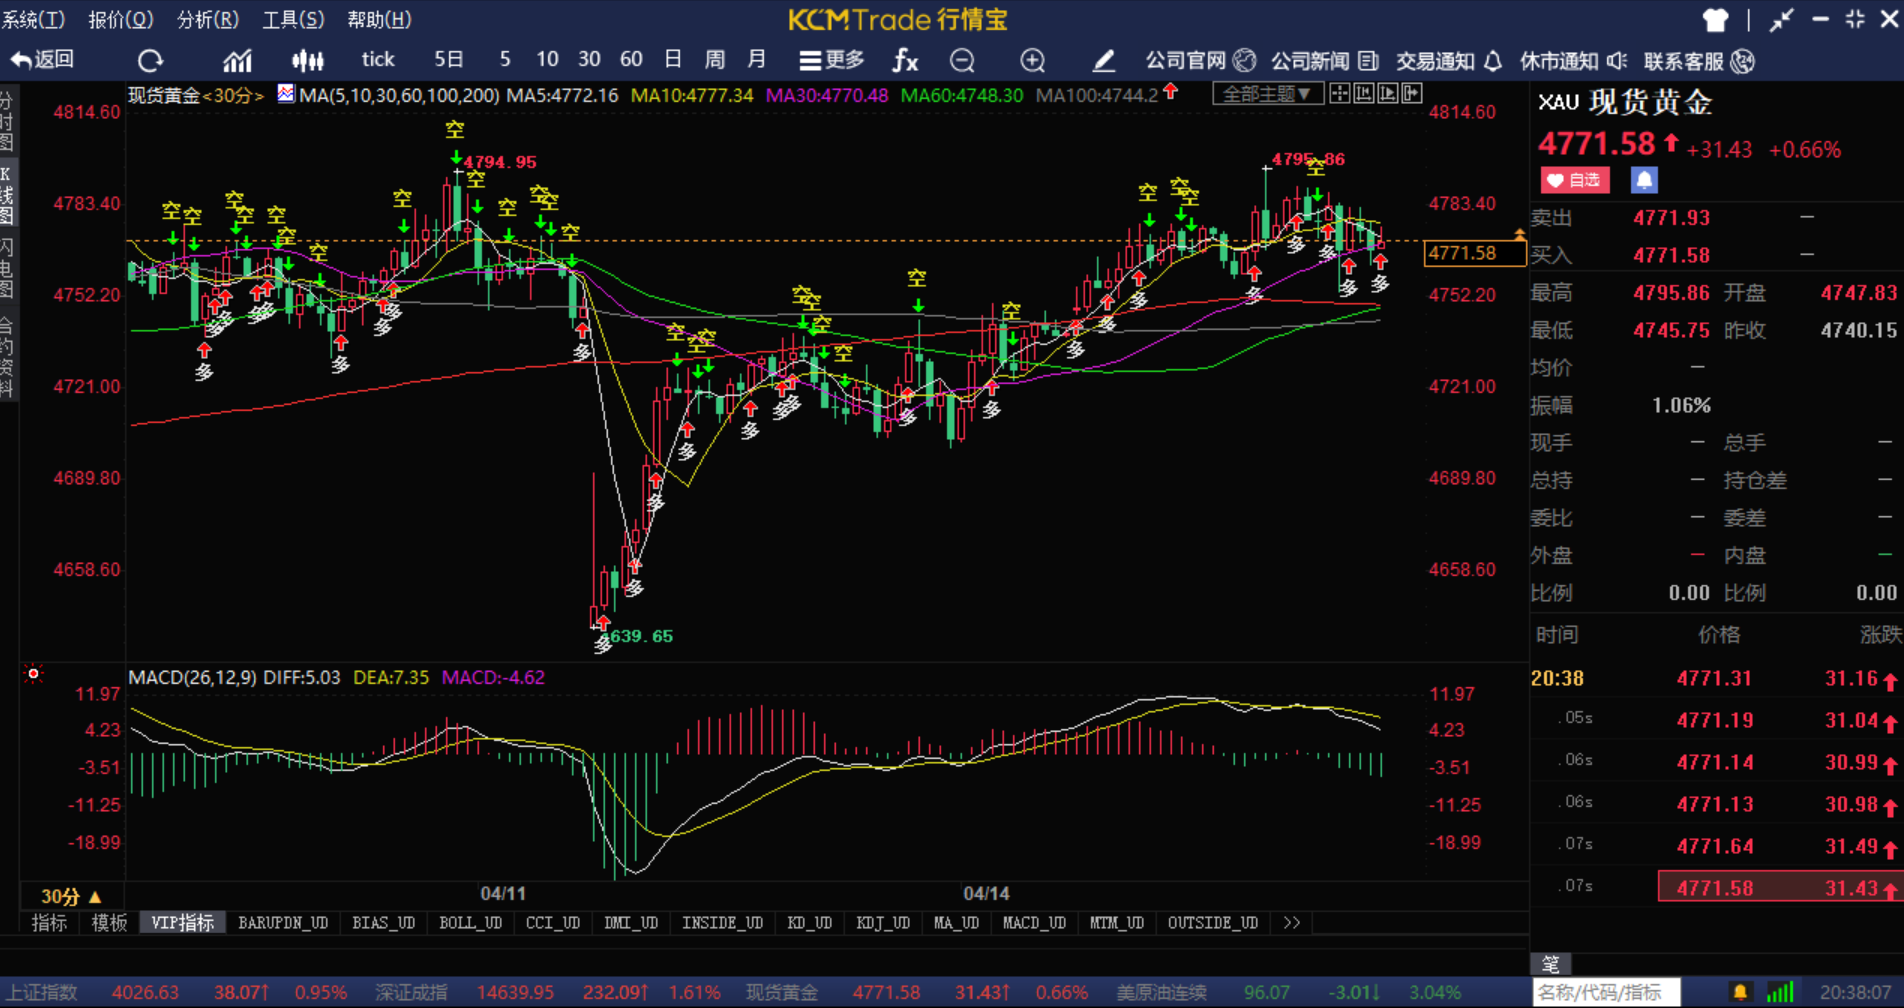This screenshot has width=1904, height=1008.
Task: Switch to the 指标 tab
Action: pyautogui.click(x=49, y=923)
